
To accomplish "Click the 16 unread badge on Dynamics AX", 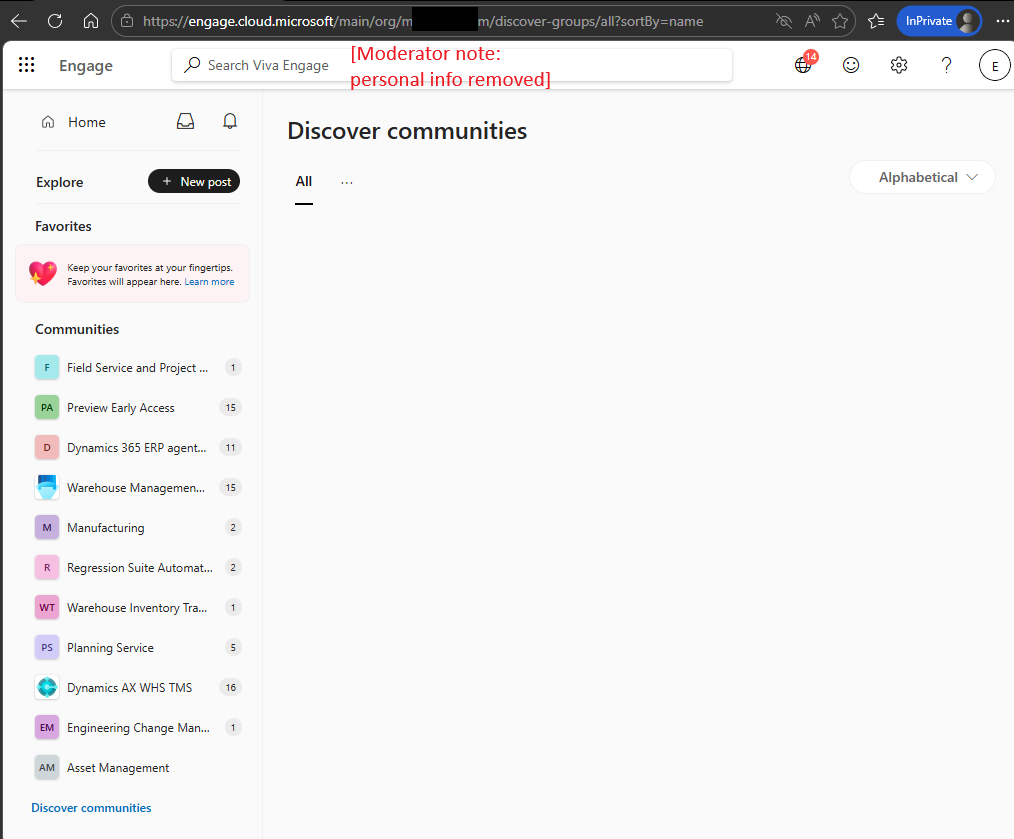I will coord(231,688).
